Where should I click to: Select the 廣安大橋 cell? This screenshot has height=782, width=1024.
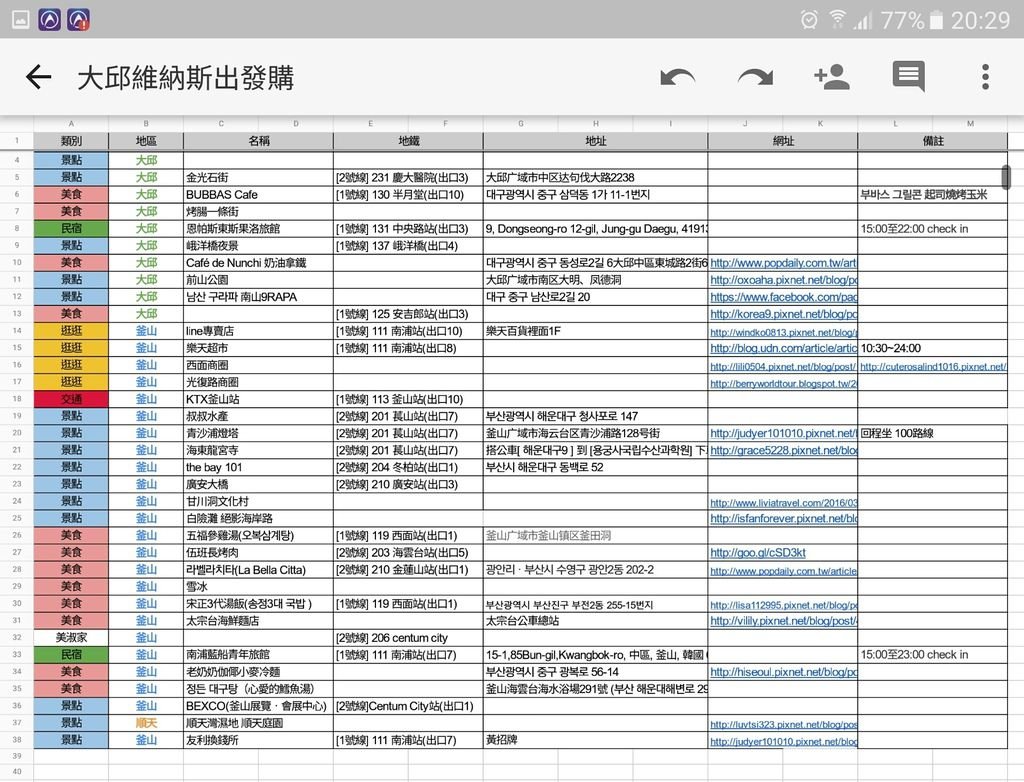pos(259,484)
